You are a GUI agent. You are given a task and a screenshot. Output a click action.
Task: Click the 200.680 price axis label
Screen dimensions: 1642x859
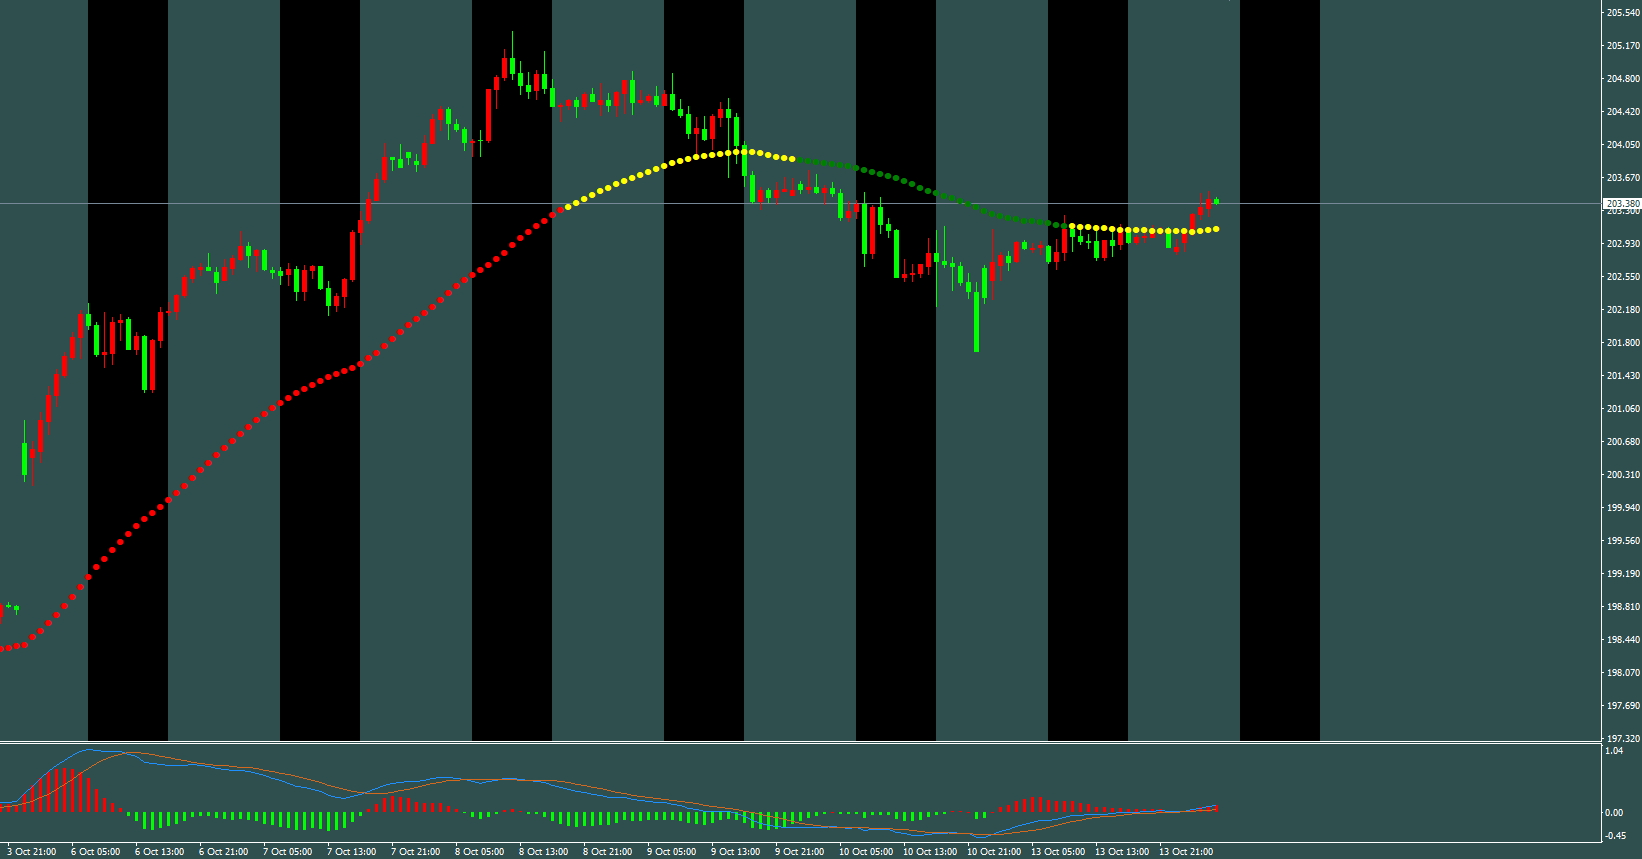(1622, 441)
